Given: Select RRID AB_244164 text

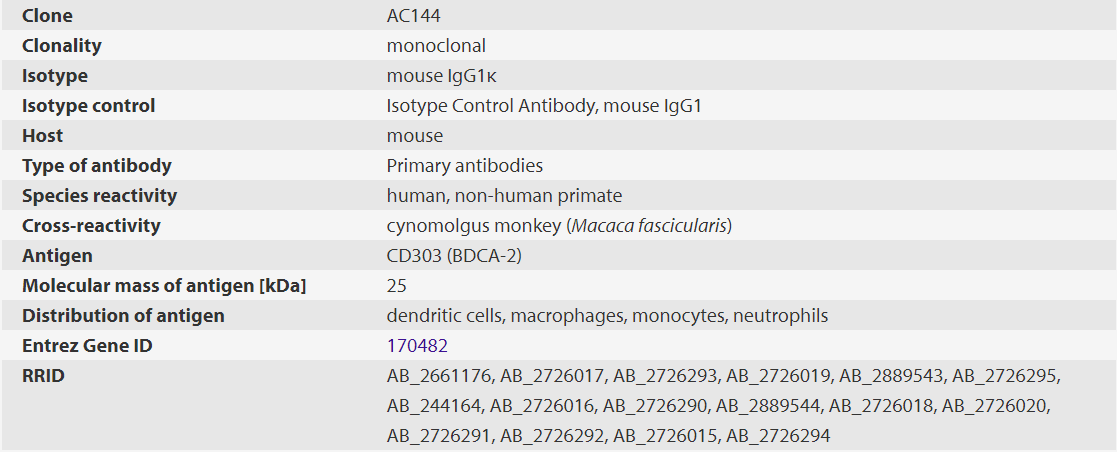Looking at the screenshot, I should tap(434, 406).
